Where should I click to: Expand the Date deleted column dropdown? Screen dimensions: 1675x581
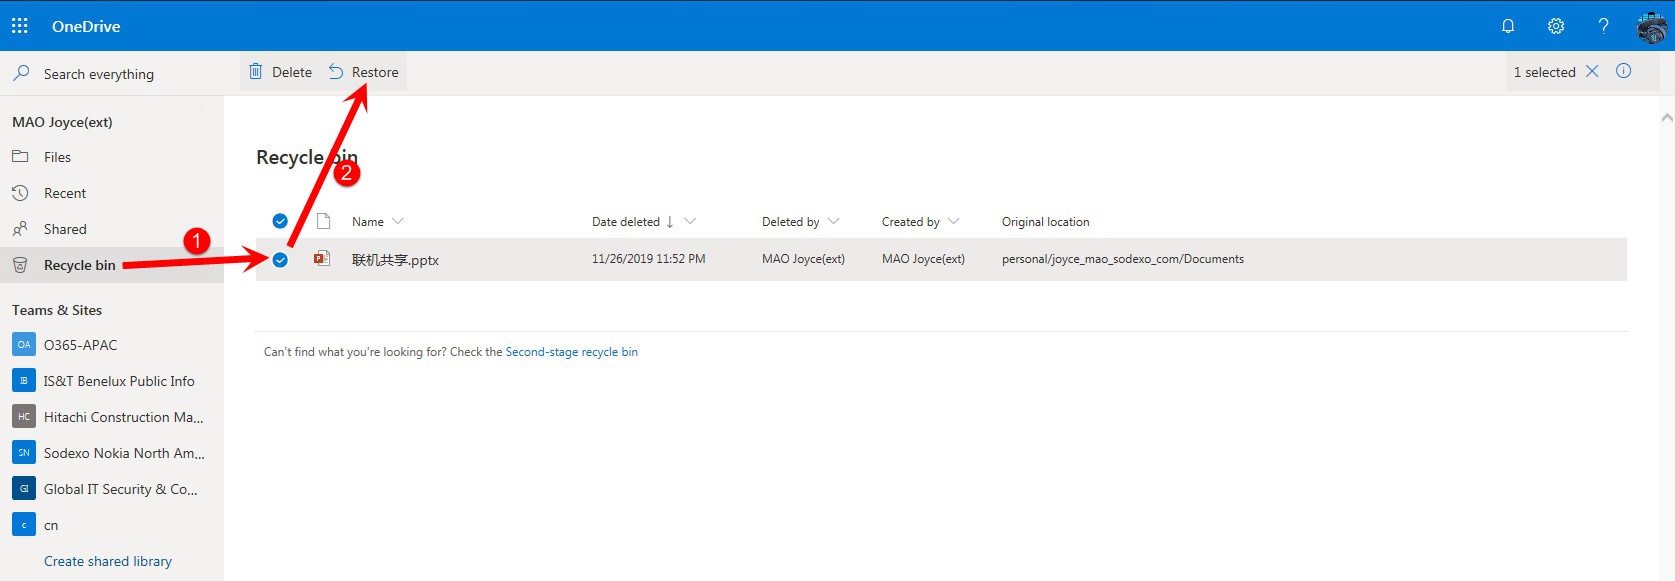tap(690, 221)
